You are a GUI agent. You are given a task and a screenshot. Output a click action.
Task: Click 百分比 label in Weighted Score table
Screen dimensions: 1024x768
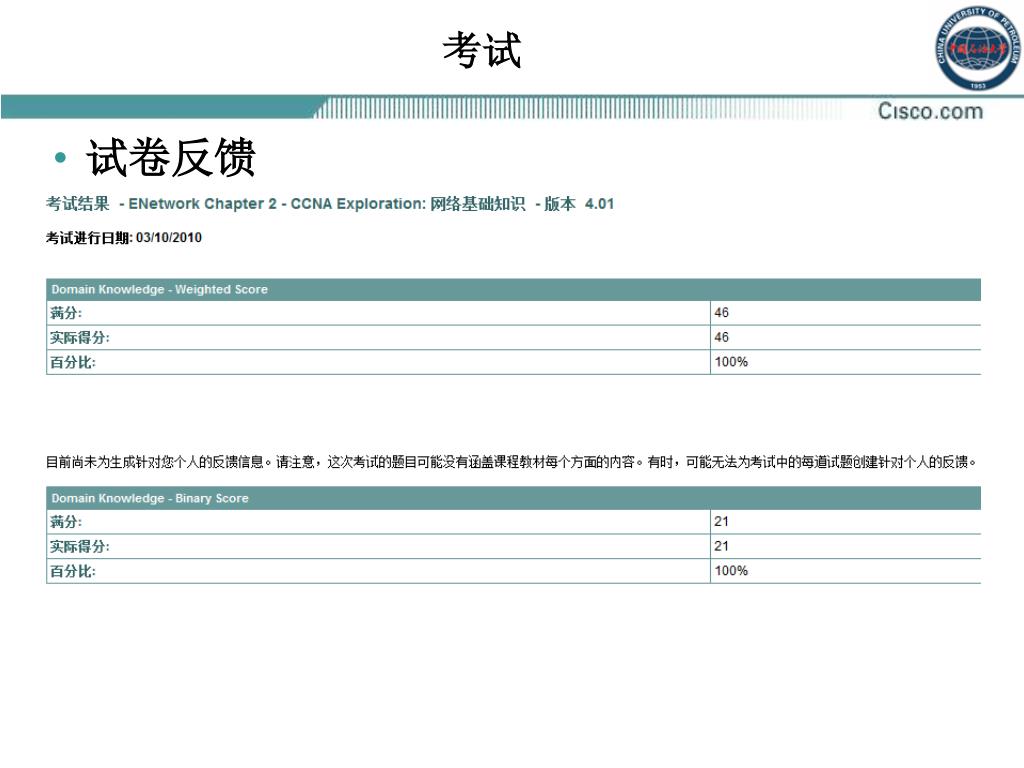coord(72,362)
